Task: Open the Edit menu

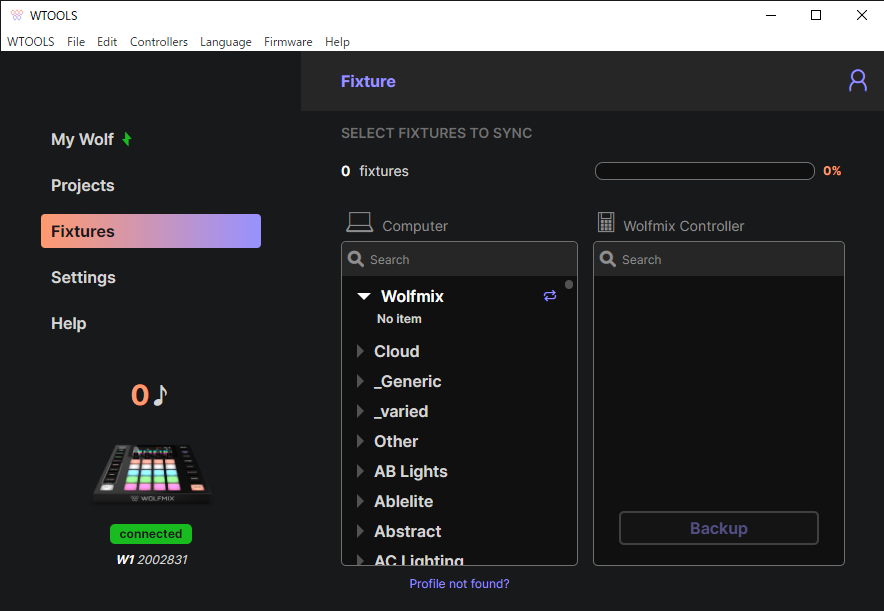Action: tap(107, 42)
